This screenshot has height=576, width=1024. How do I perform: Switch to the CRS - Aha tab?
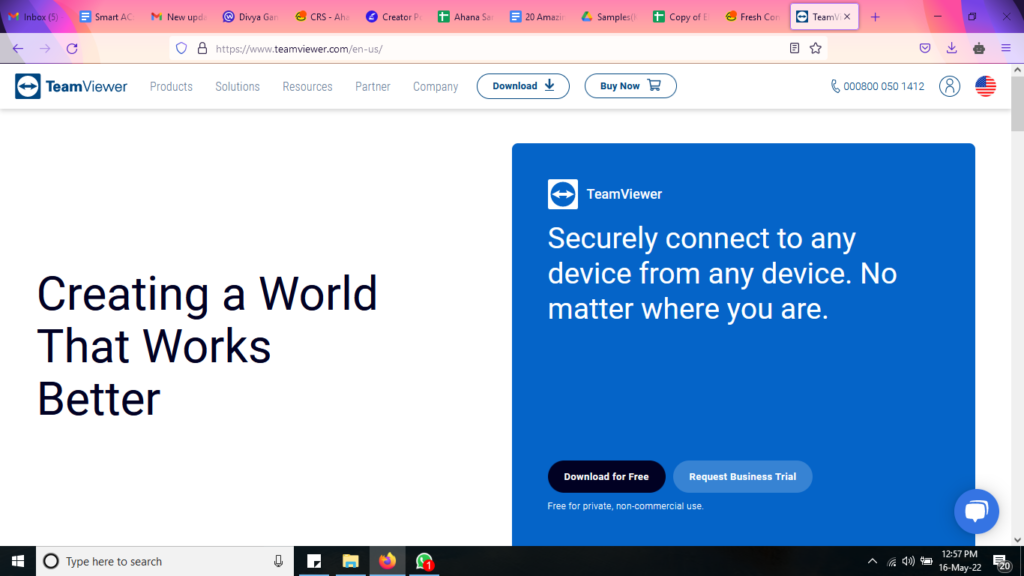pyautogui.click(x=321, y=17)
